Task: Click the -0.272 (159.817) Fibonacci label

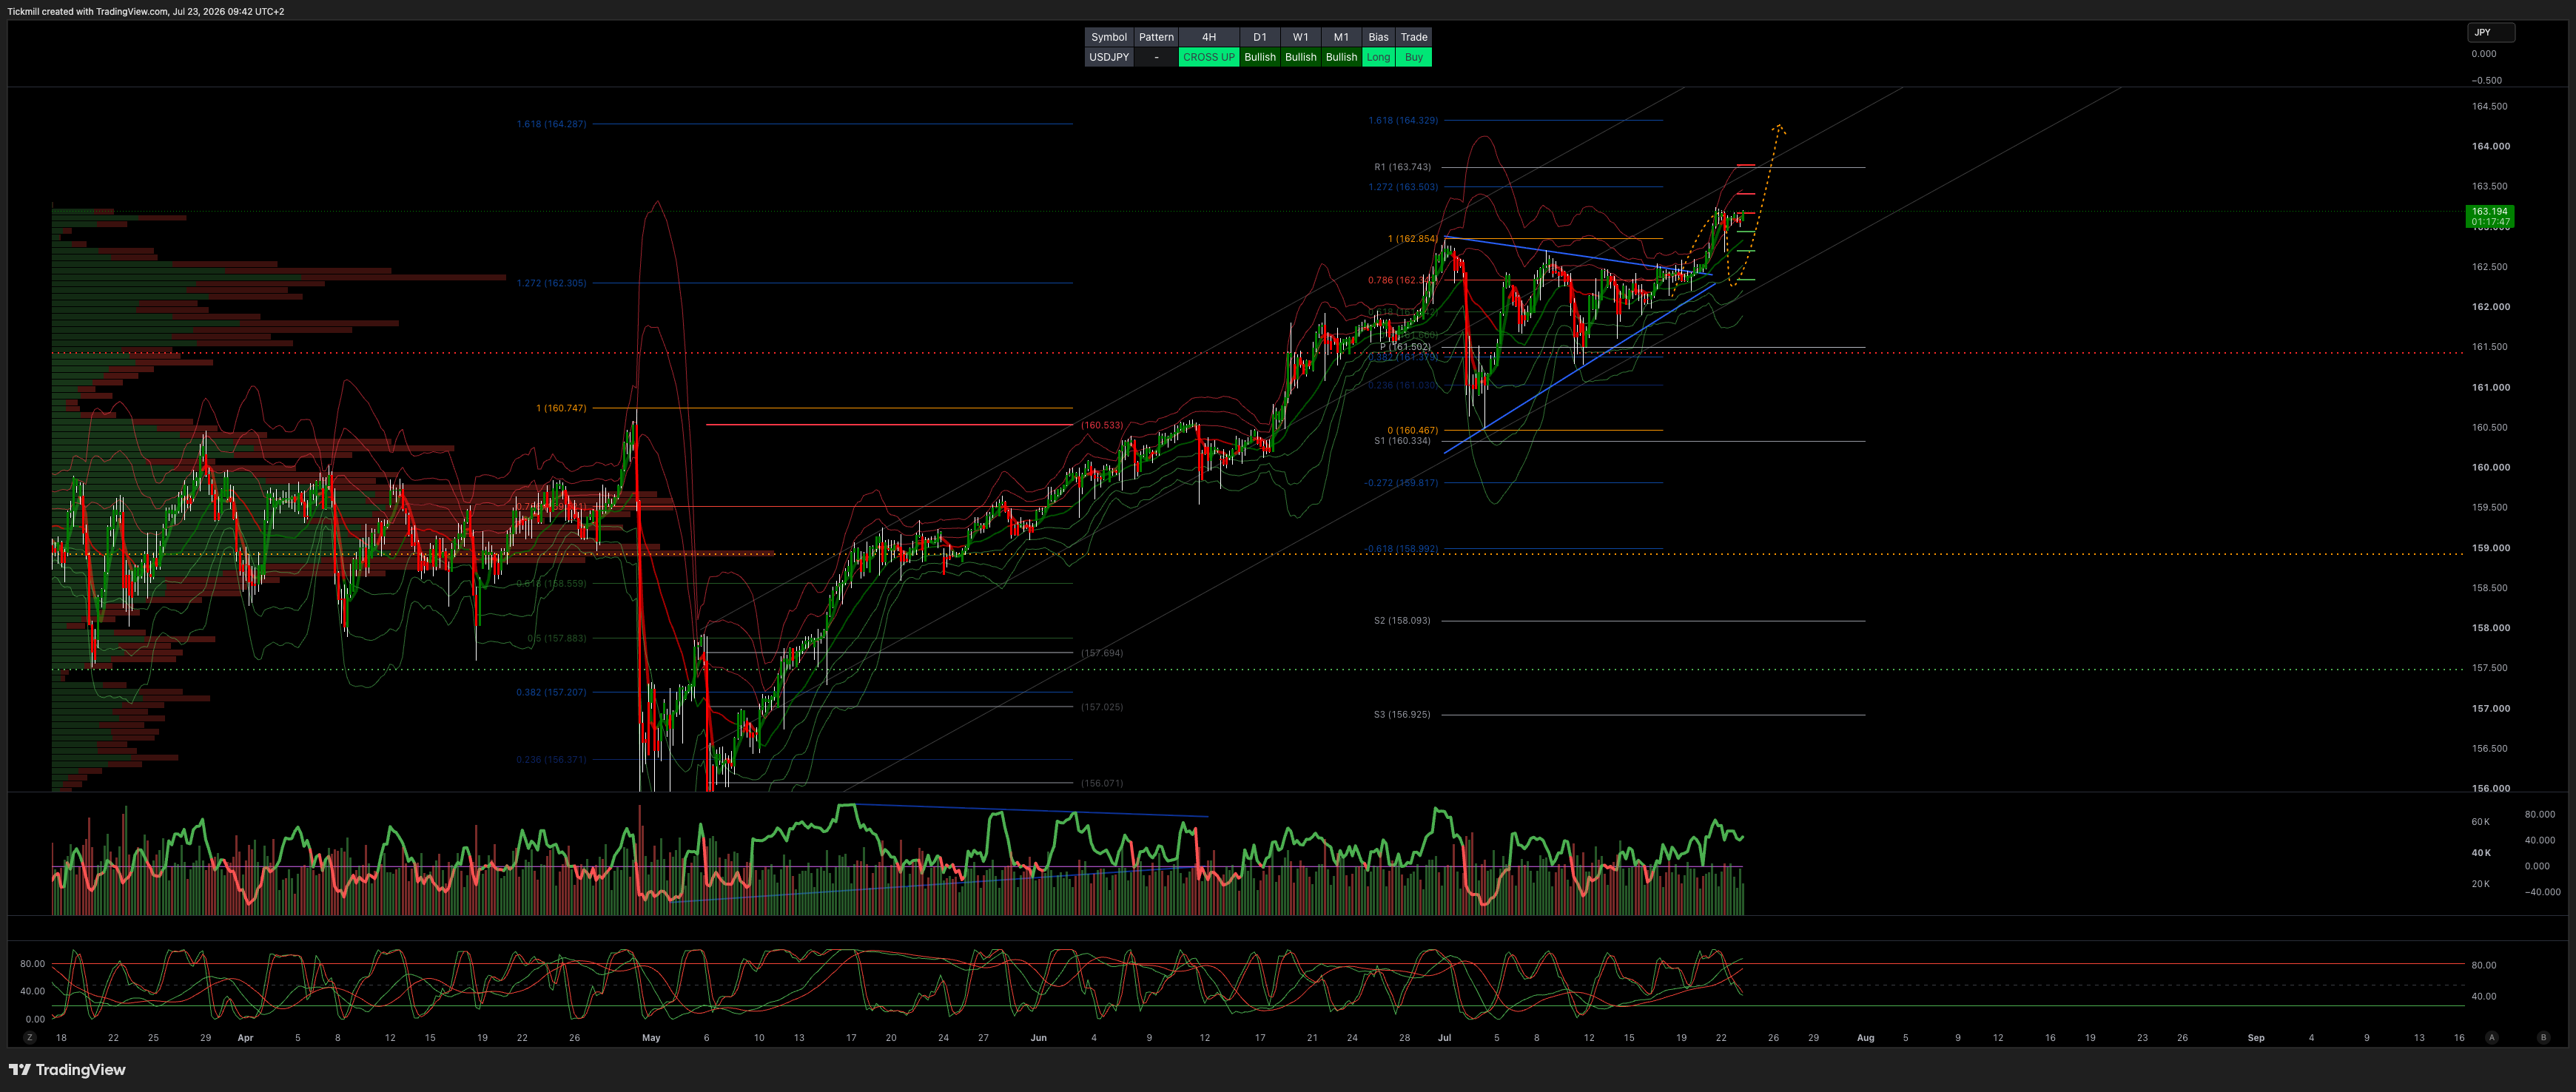Action: 1401,483
